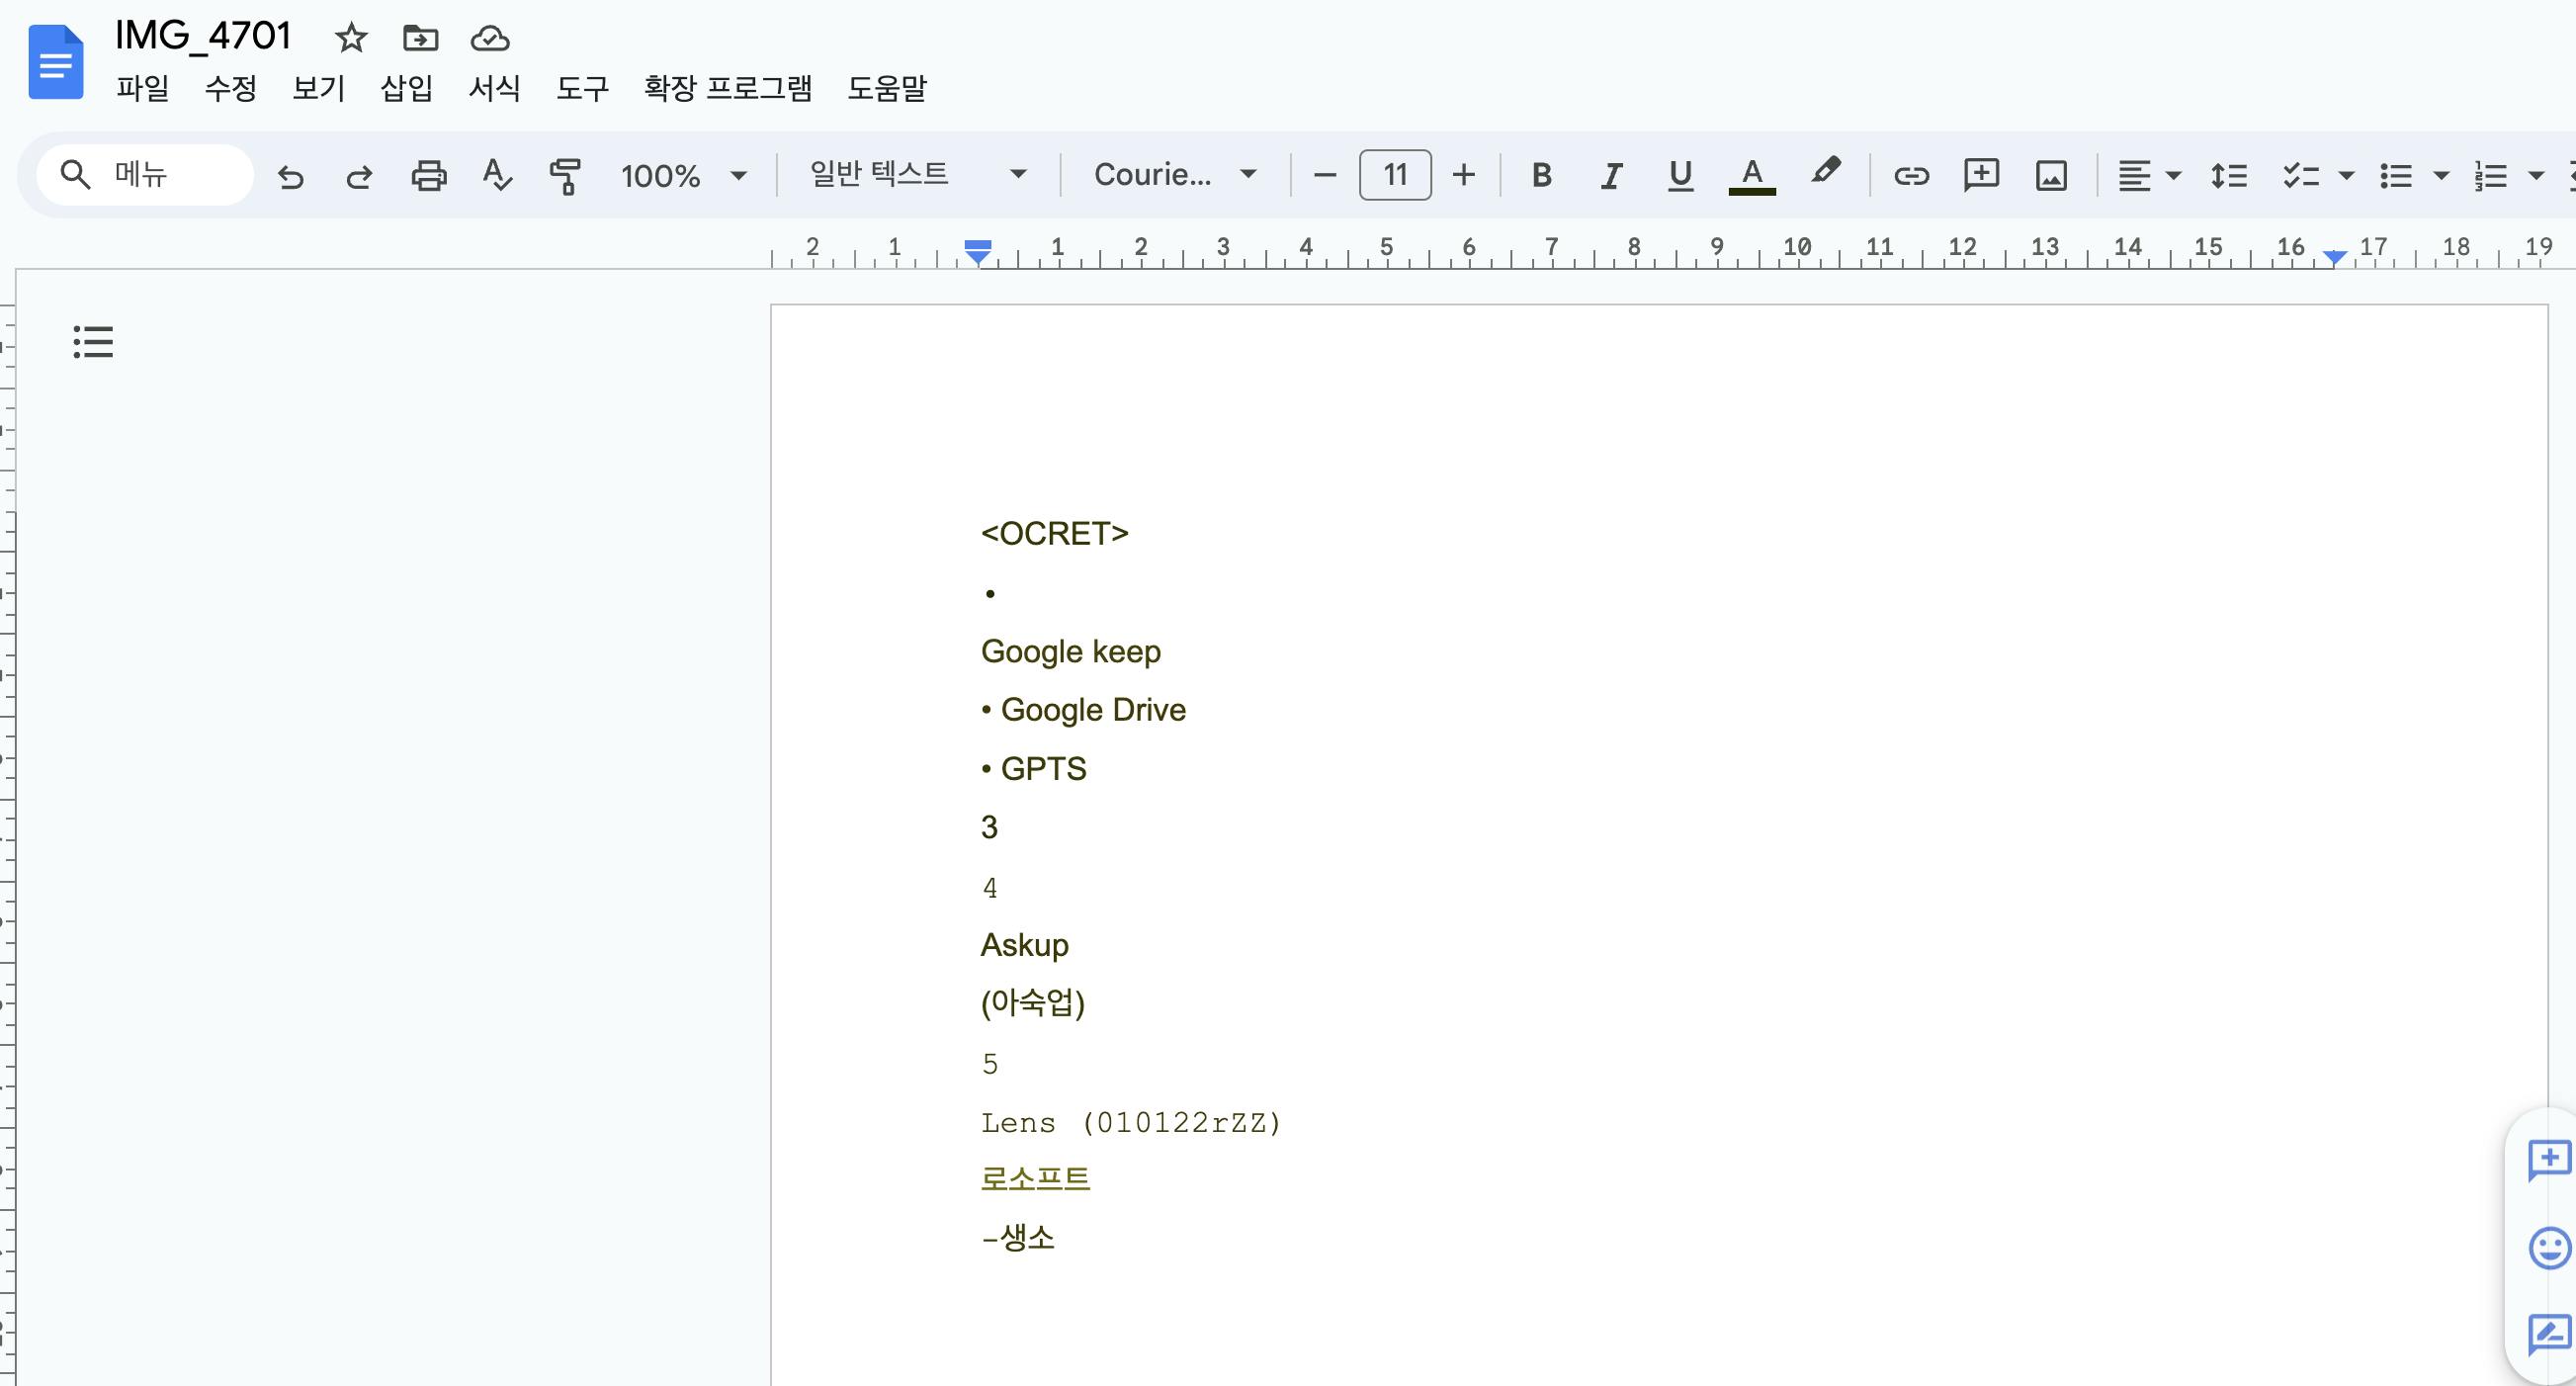Open the text color picker

pyautogui.click(x=1751, y=176)
